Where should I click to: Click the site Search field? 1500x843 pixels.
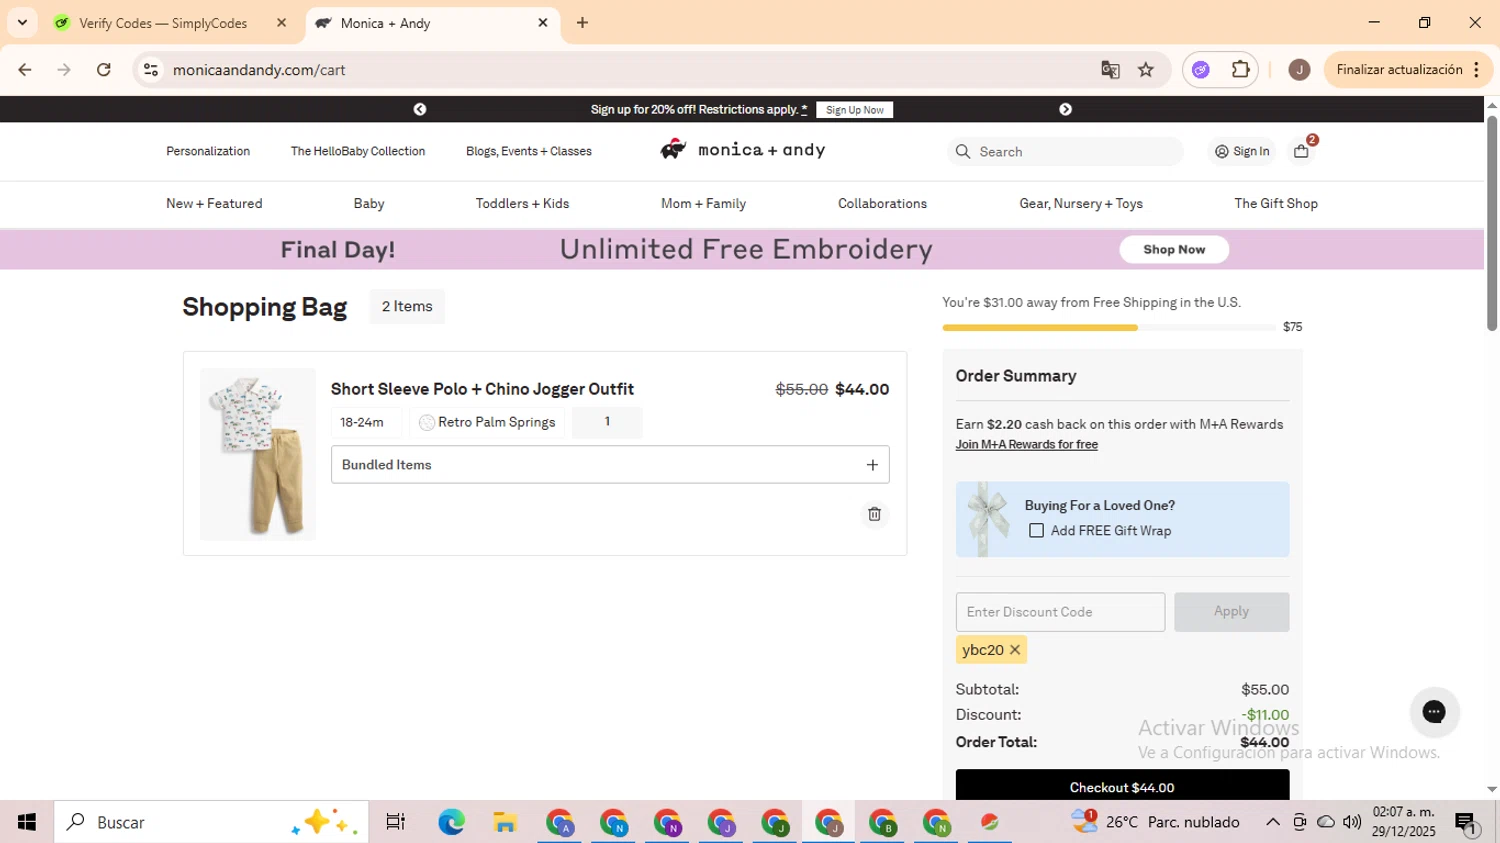click(x=1065, y=152)
